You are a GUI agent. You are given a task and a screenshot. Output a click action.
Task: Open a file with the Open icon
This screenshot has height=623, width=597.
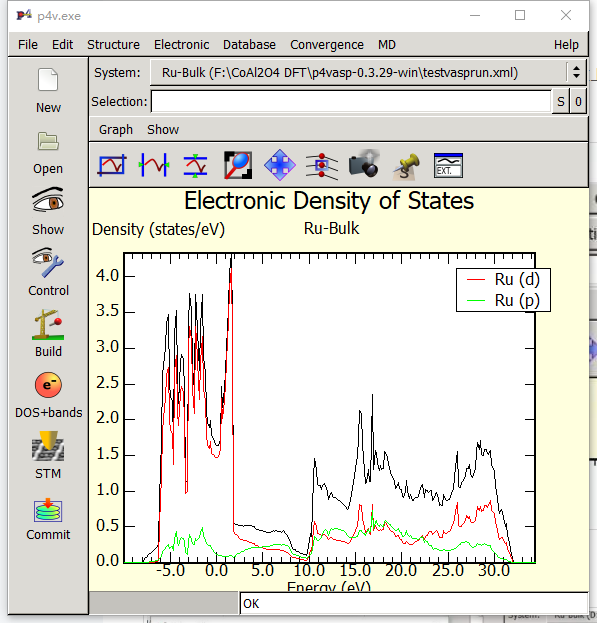point(48,141)
